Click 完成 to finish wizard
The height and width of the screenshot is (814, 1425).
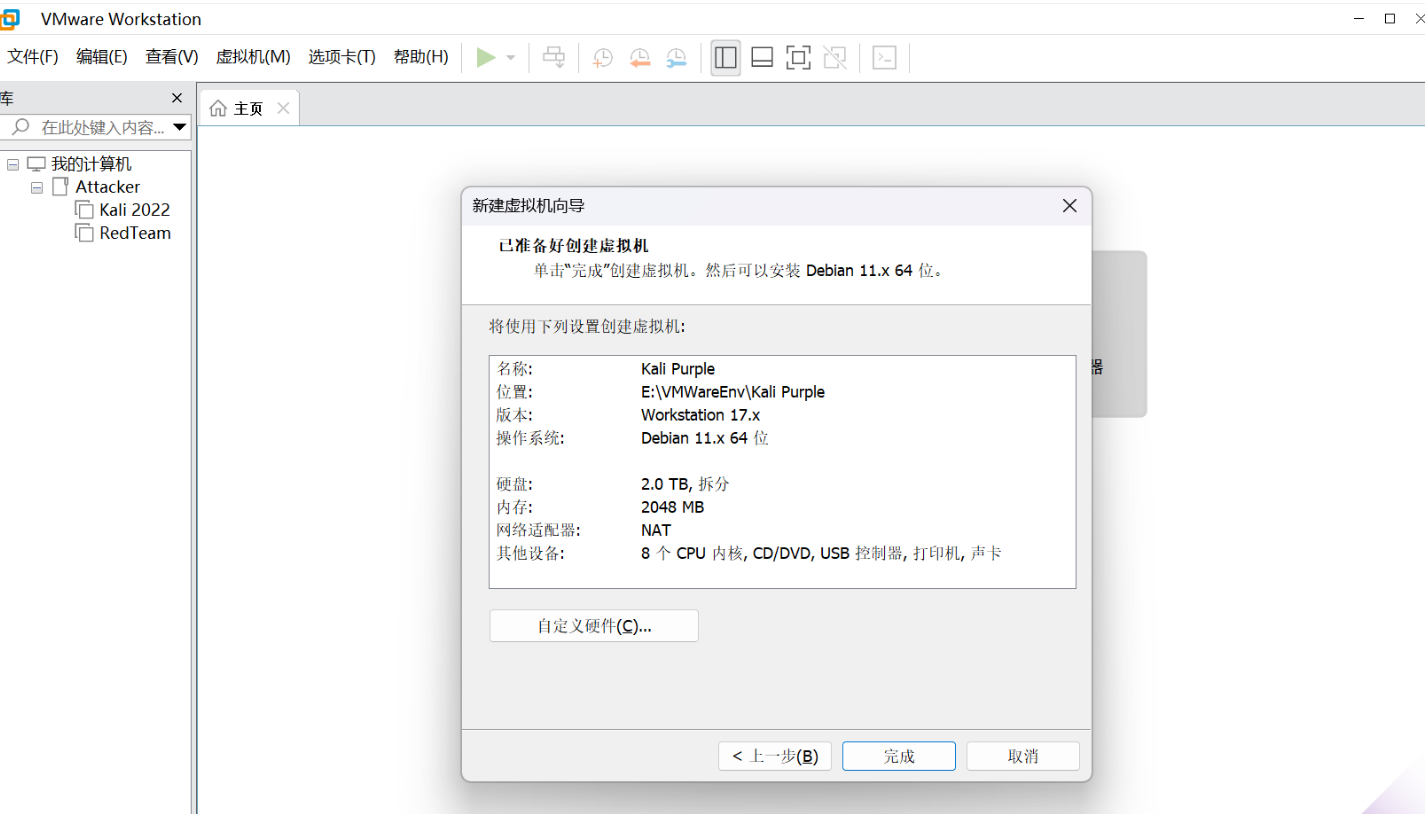click(x=899, y=756)
